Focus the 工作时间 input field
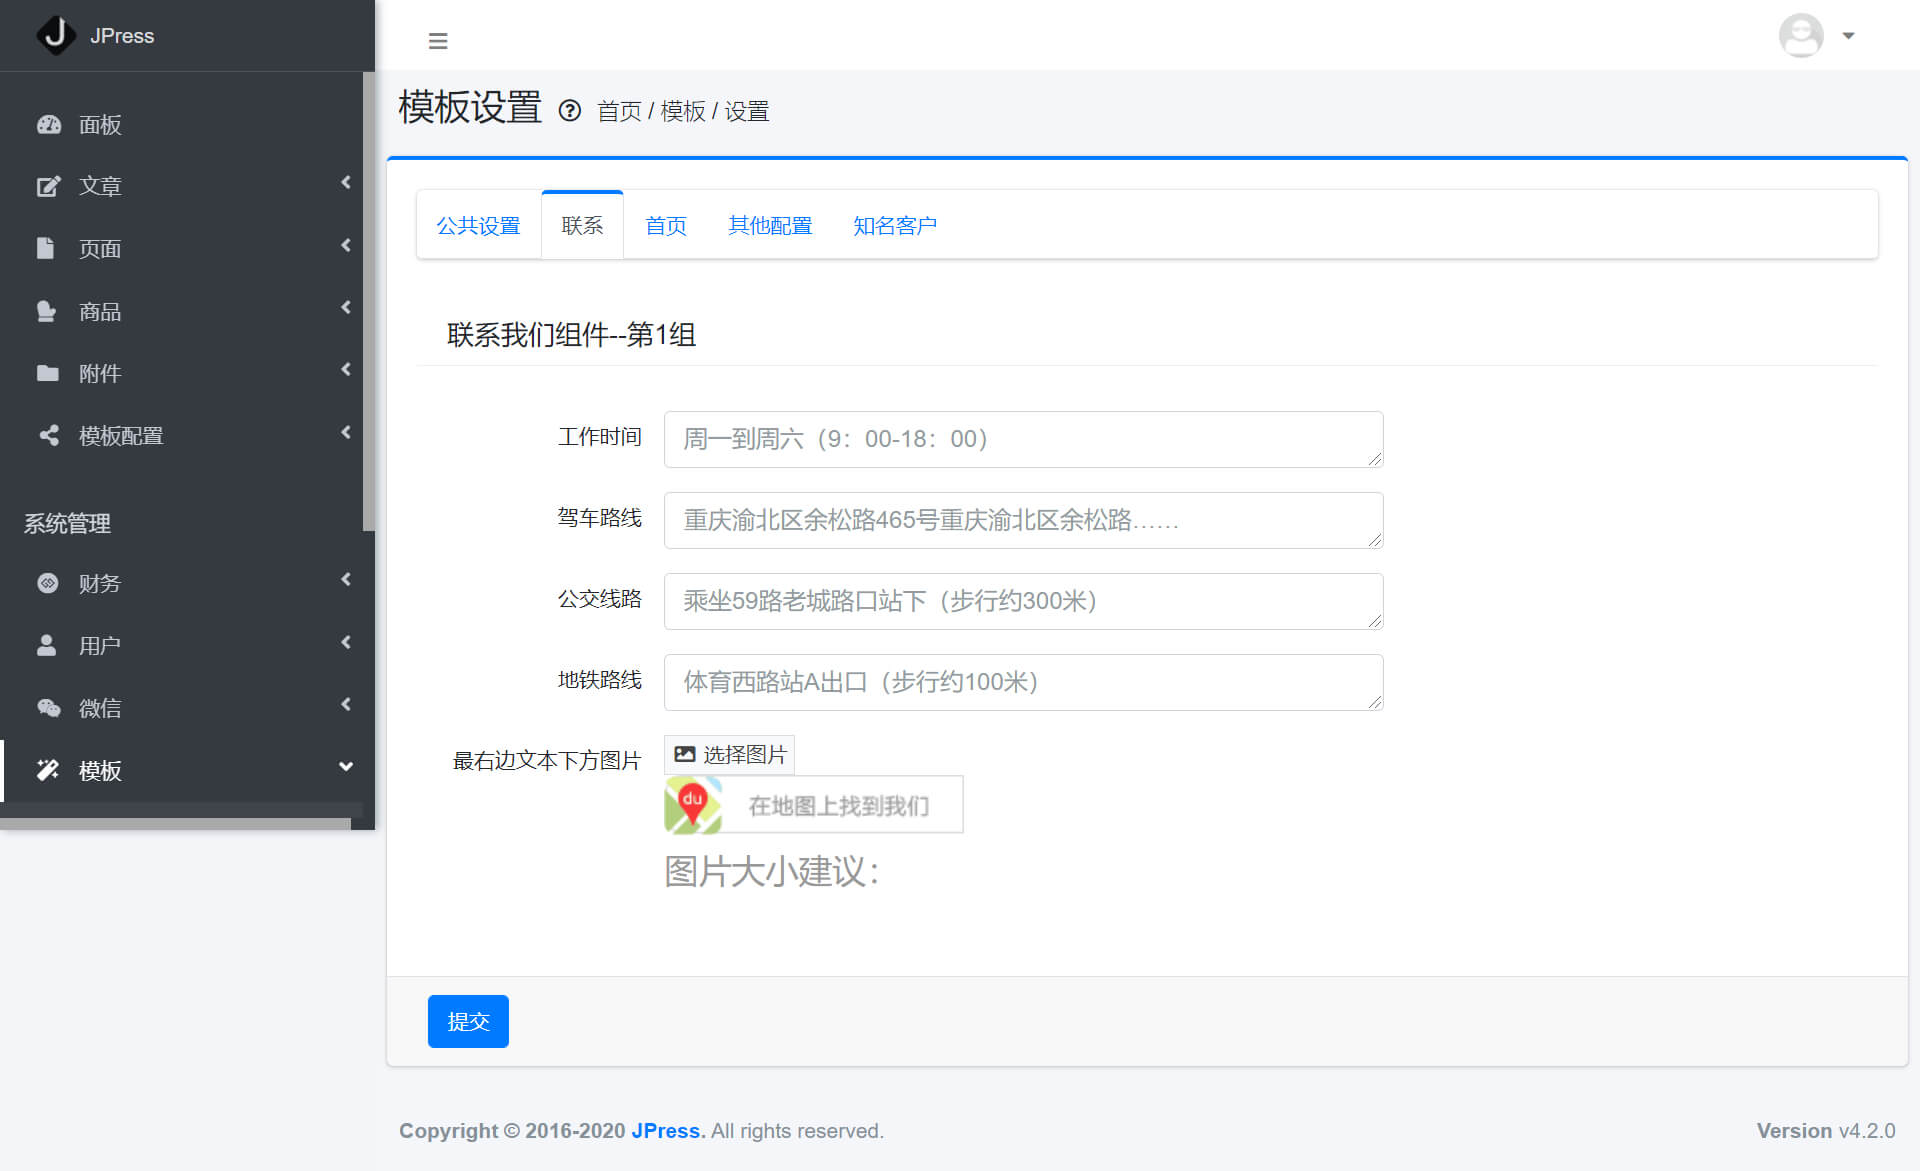This screenshot has width=1920, height=1171. (x=1023, y=439)
